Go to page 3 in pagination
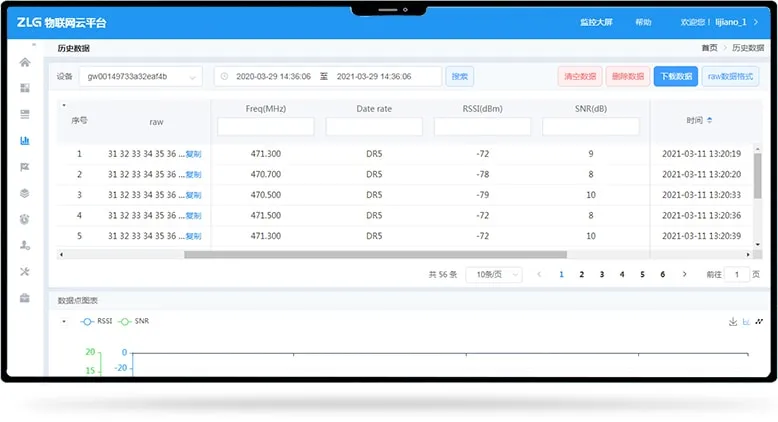Image resolution: width=778 pixels, height=422 pixels. pos(601,274)
